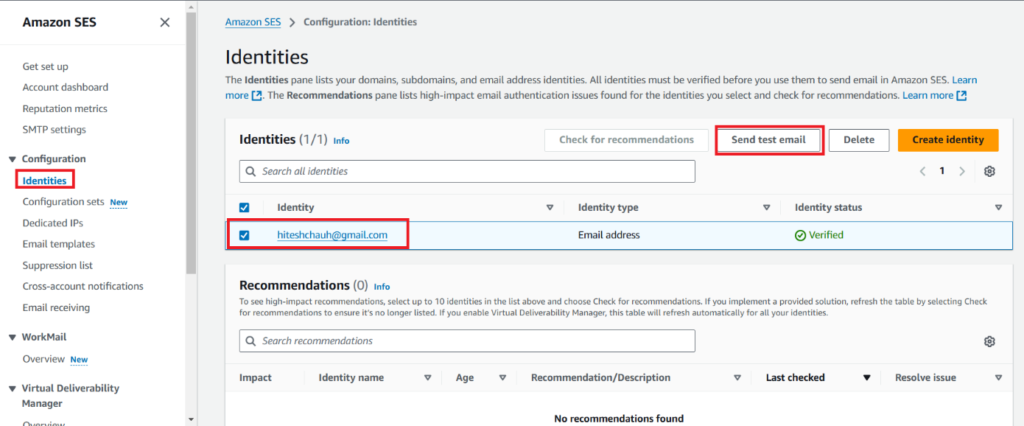Uncheck the hiteshchauh@gmail.com row checkbox
Screen dimensions: 1024x426
click(x=245, y=236)
